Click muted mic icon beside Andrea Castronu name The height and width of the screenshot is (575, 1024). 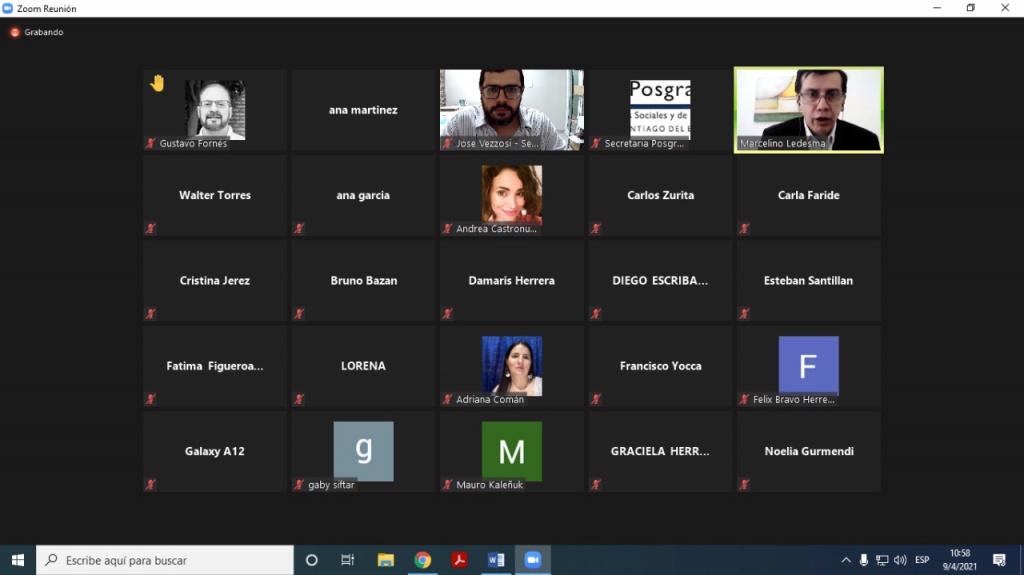(447, 229)
